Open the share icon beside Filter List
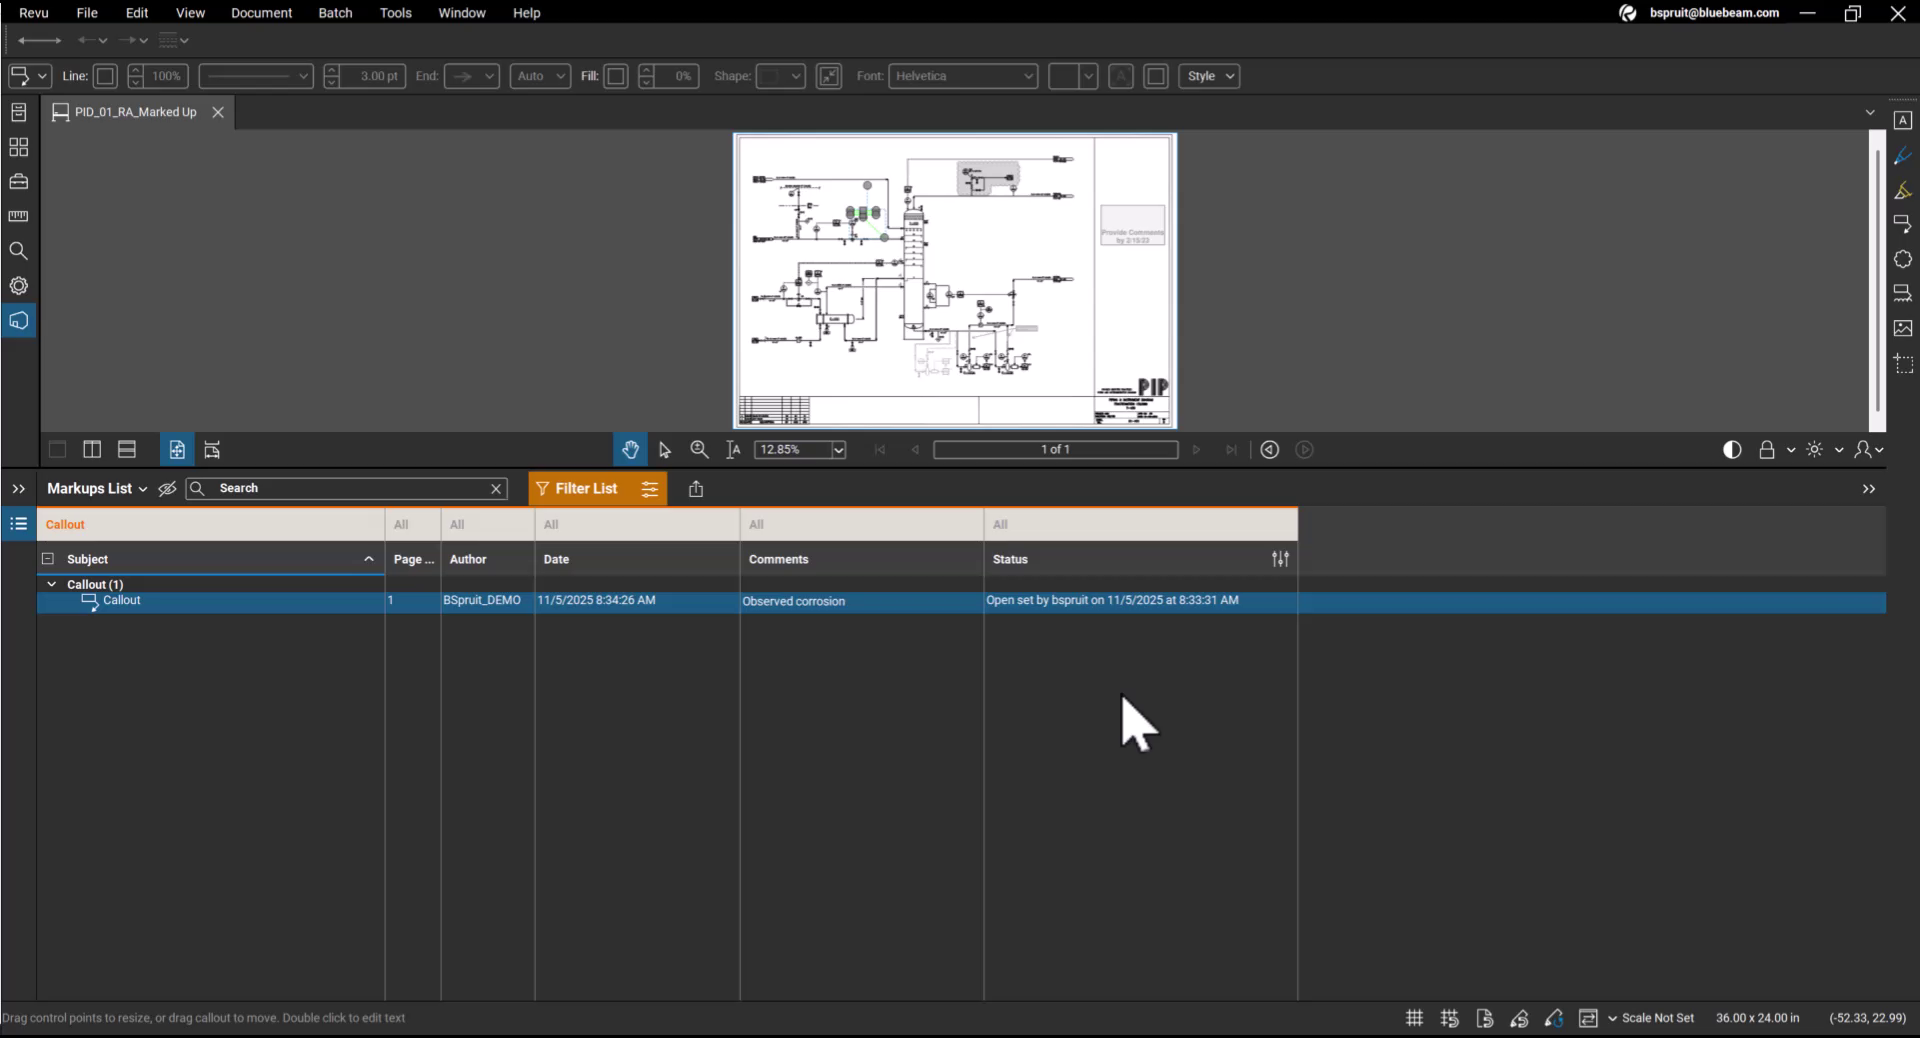 point(696,489)
